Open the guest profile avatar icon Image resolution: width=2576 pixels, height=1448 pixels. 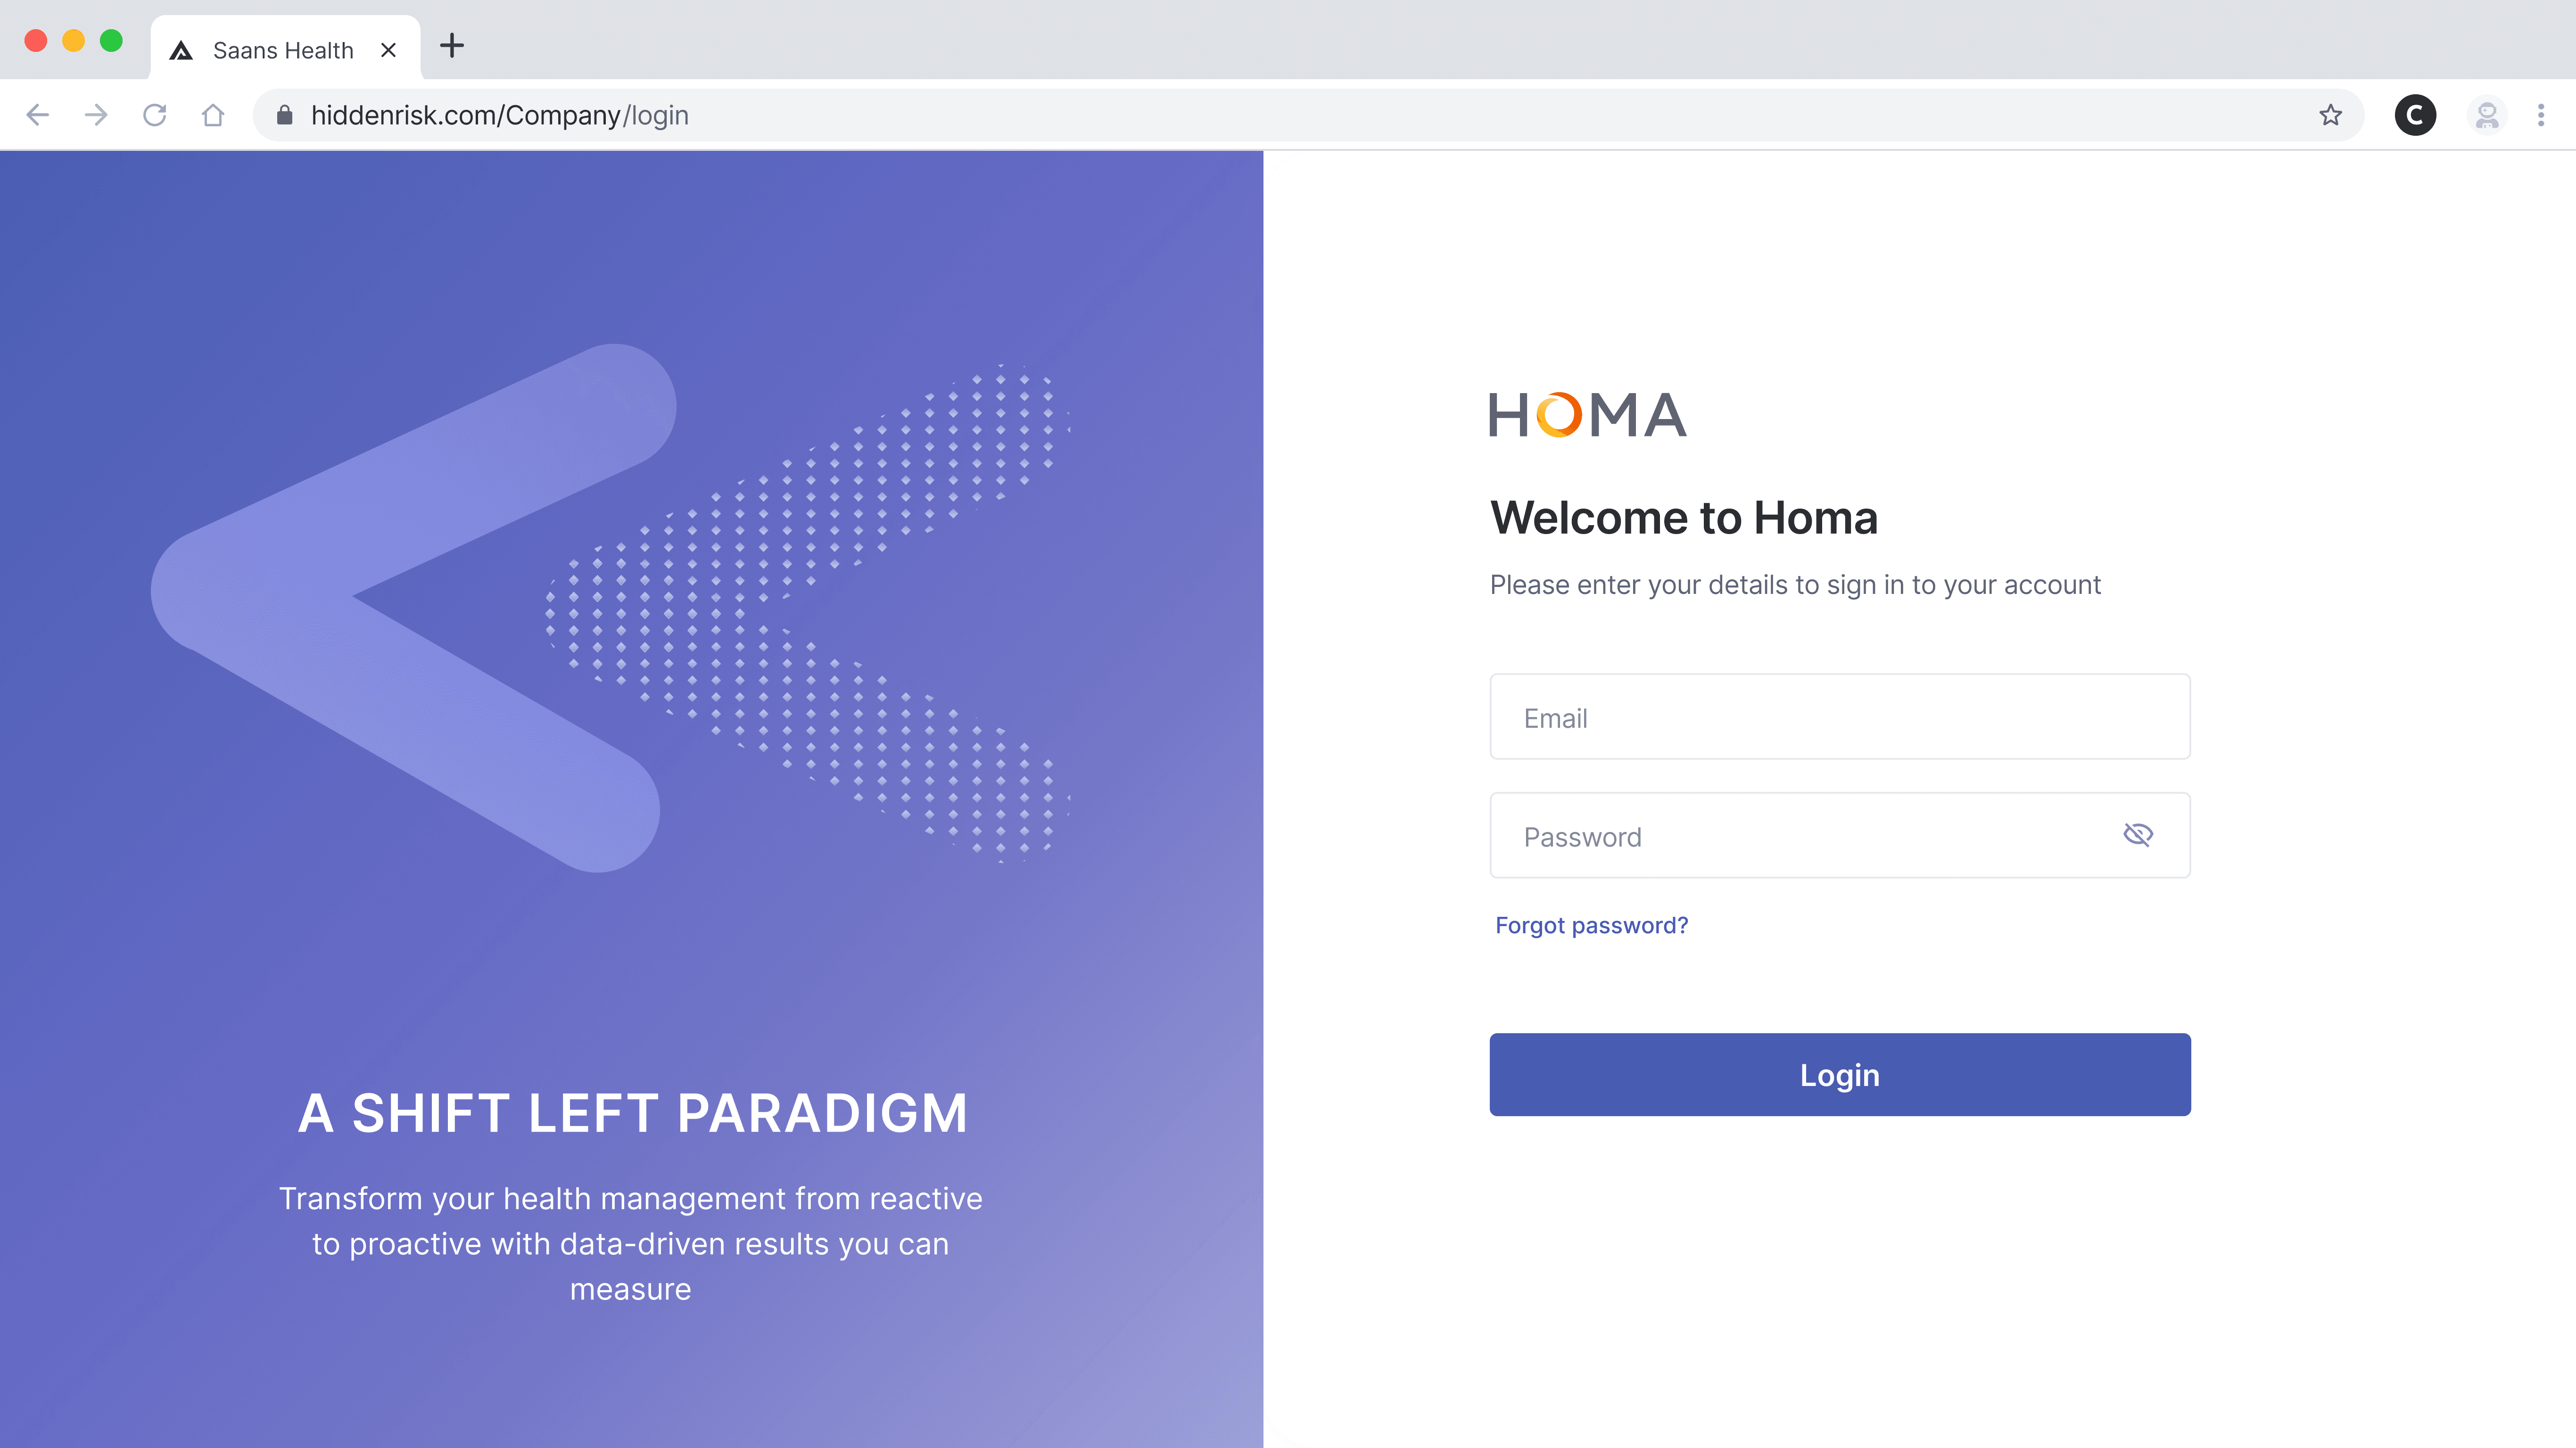(x=2487, y=115)
